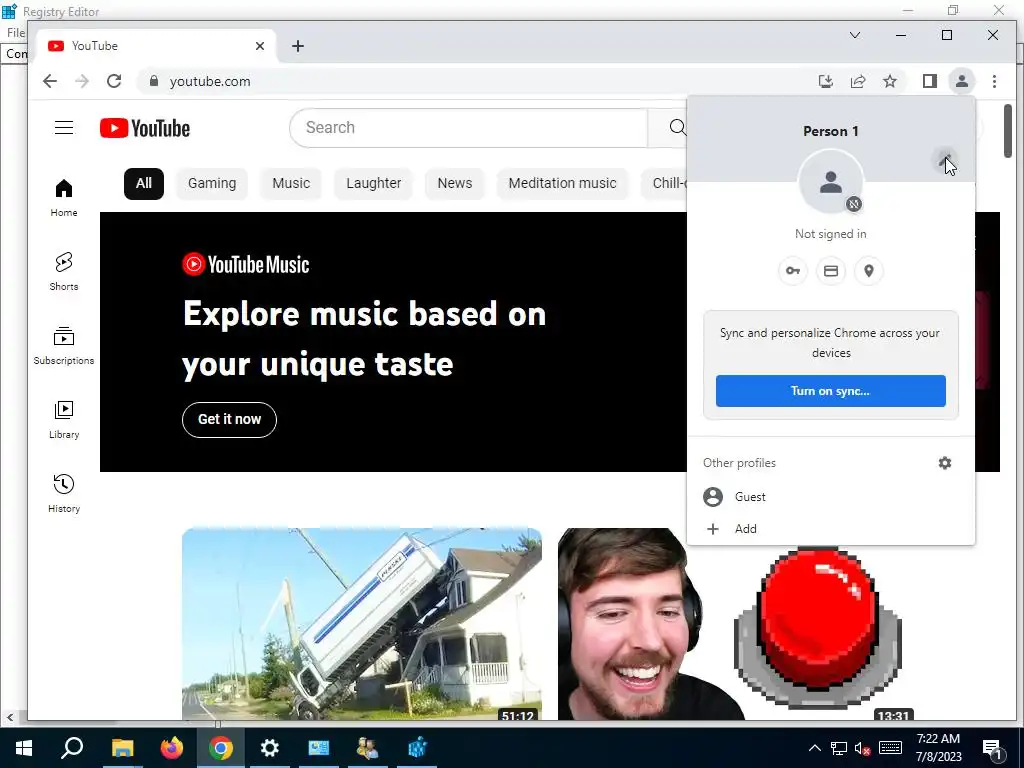Share this page from address bar
Image resolution: width=1024 pixels, height=768 pixels.
tap(857, 81)
